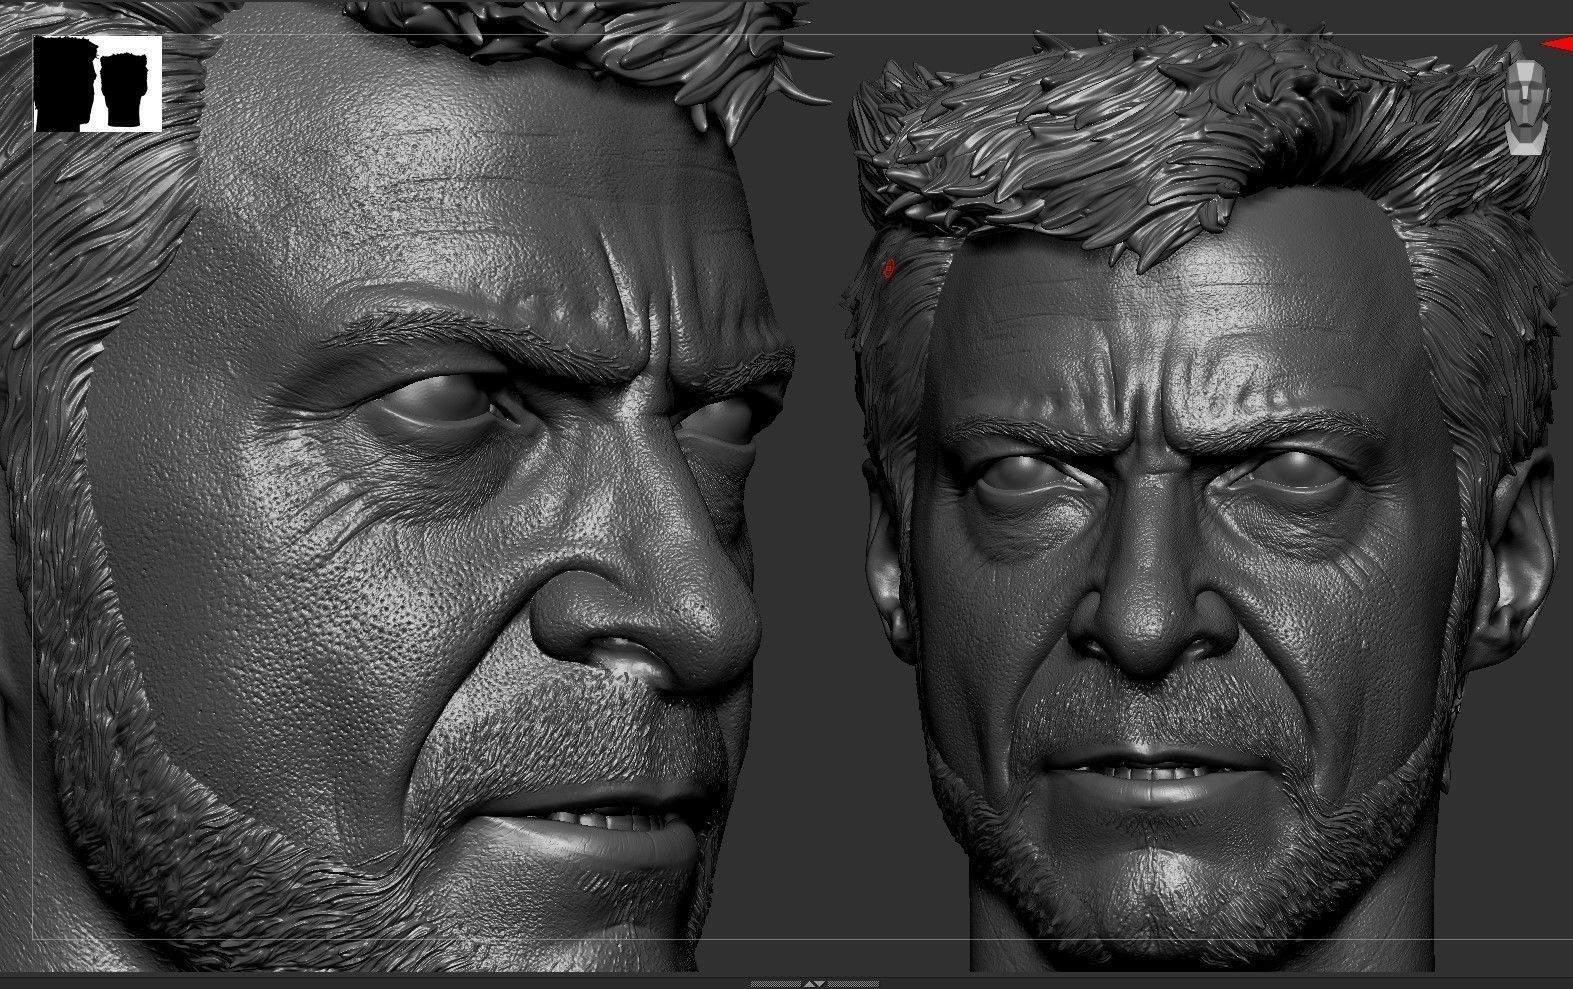1573x989 pixels.
Task: Click the red axis cone indicator
Action: [x=1557, y=43]
